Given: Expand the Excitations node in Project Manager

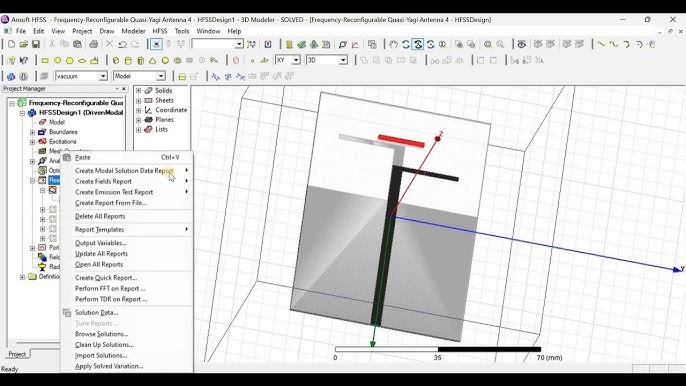Looking at the screenshot, I should point(32,142).
